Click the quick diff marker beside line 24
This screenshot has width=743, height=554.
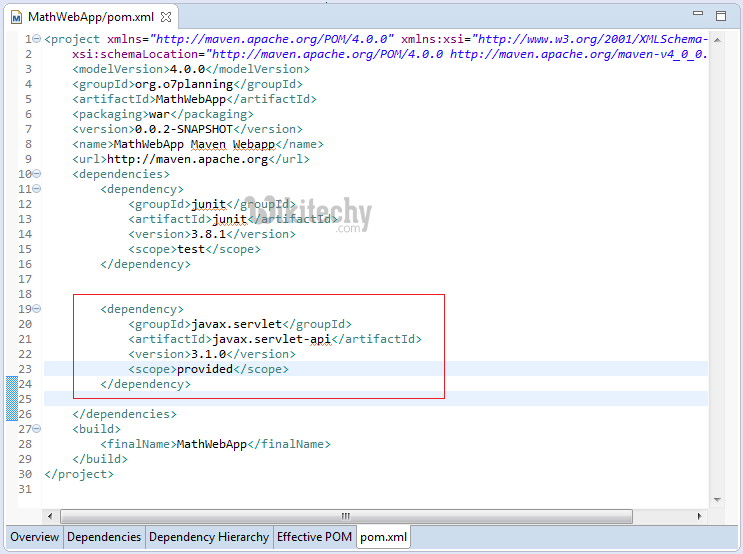(12, 384)
